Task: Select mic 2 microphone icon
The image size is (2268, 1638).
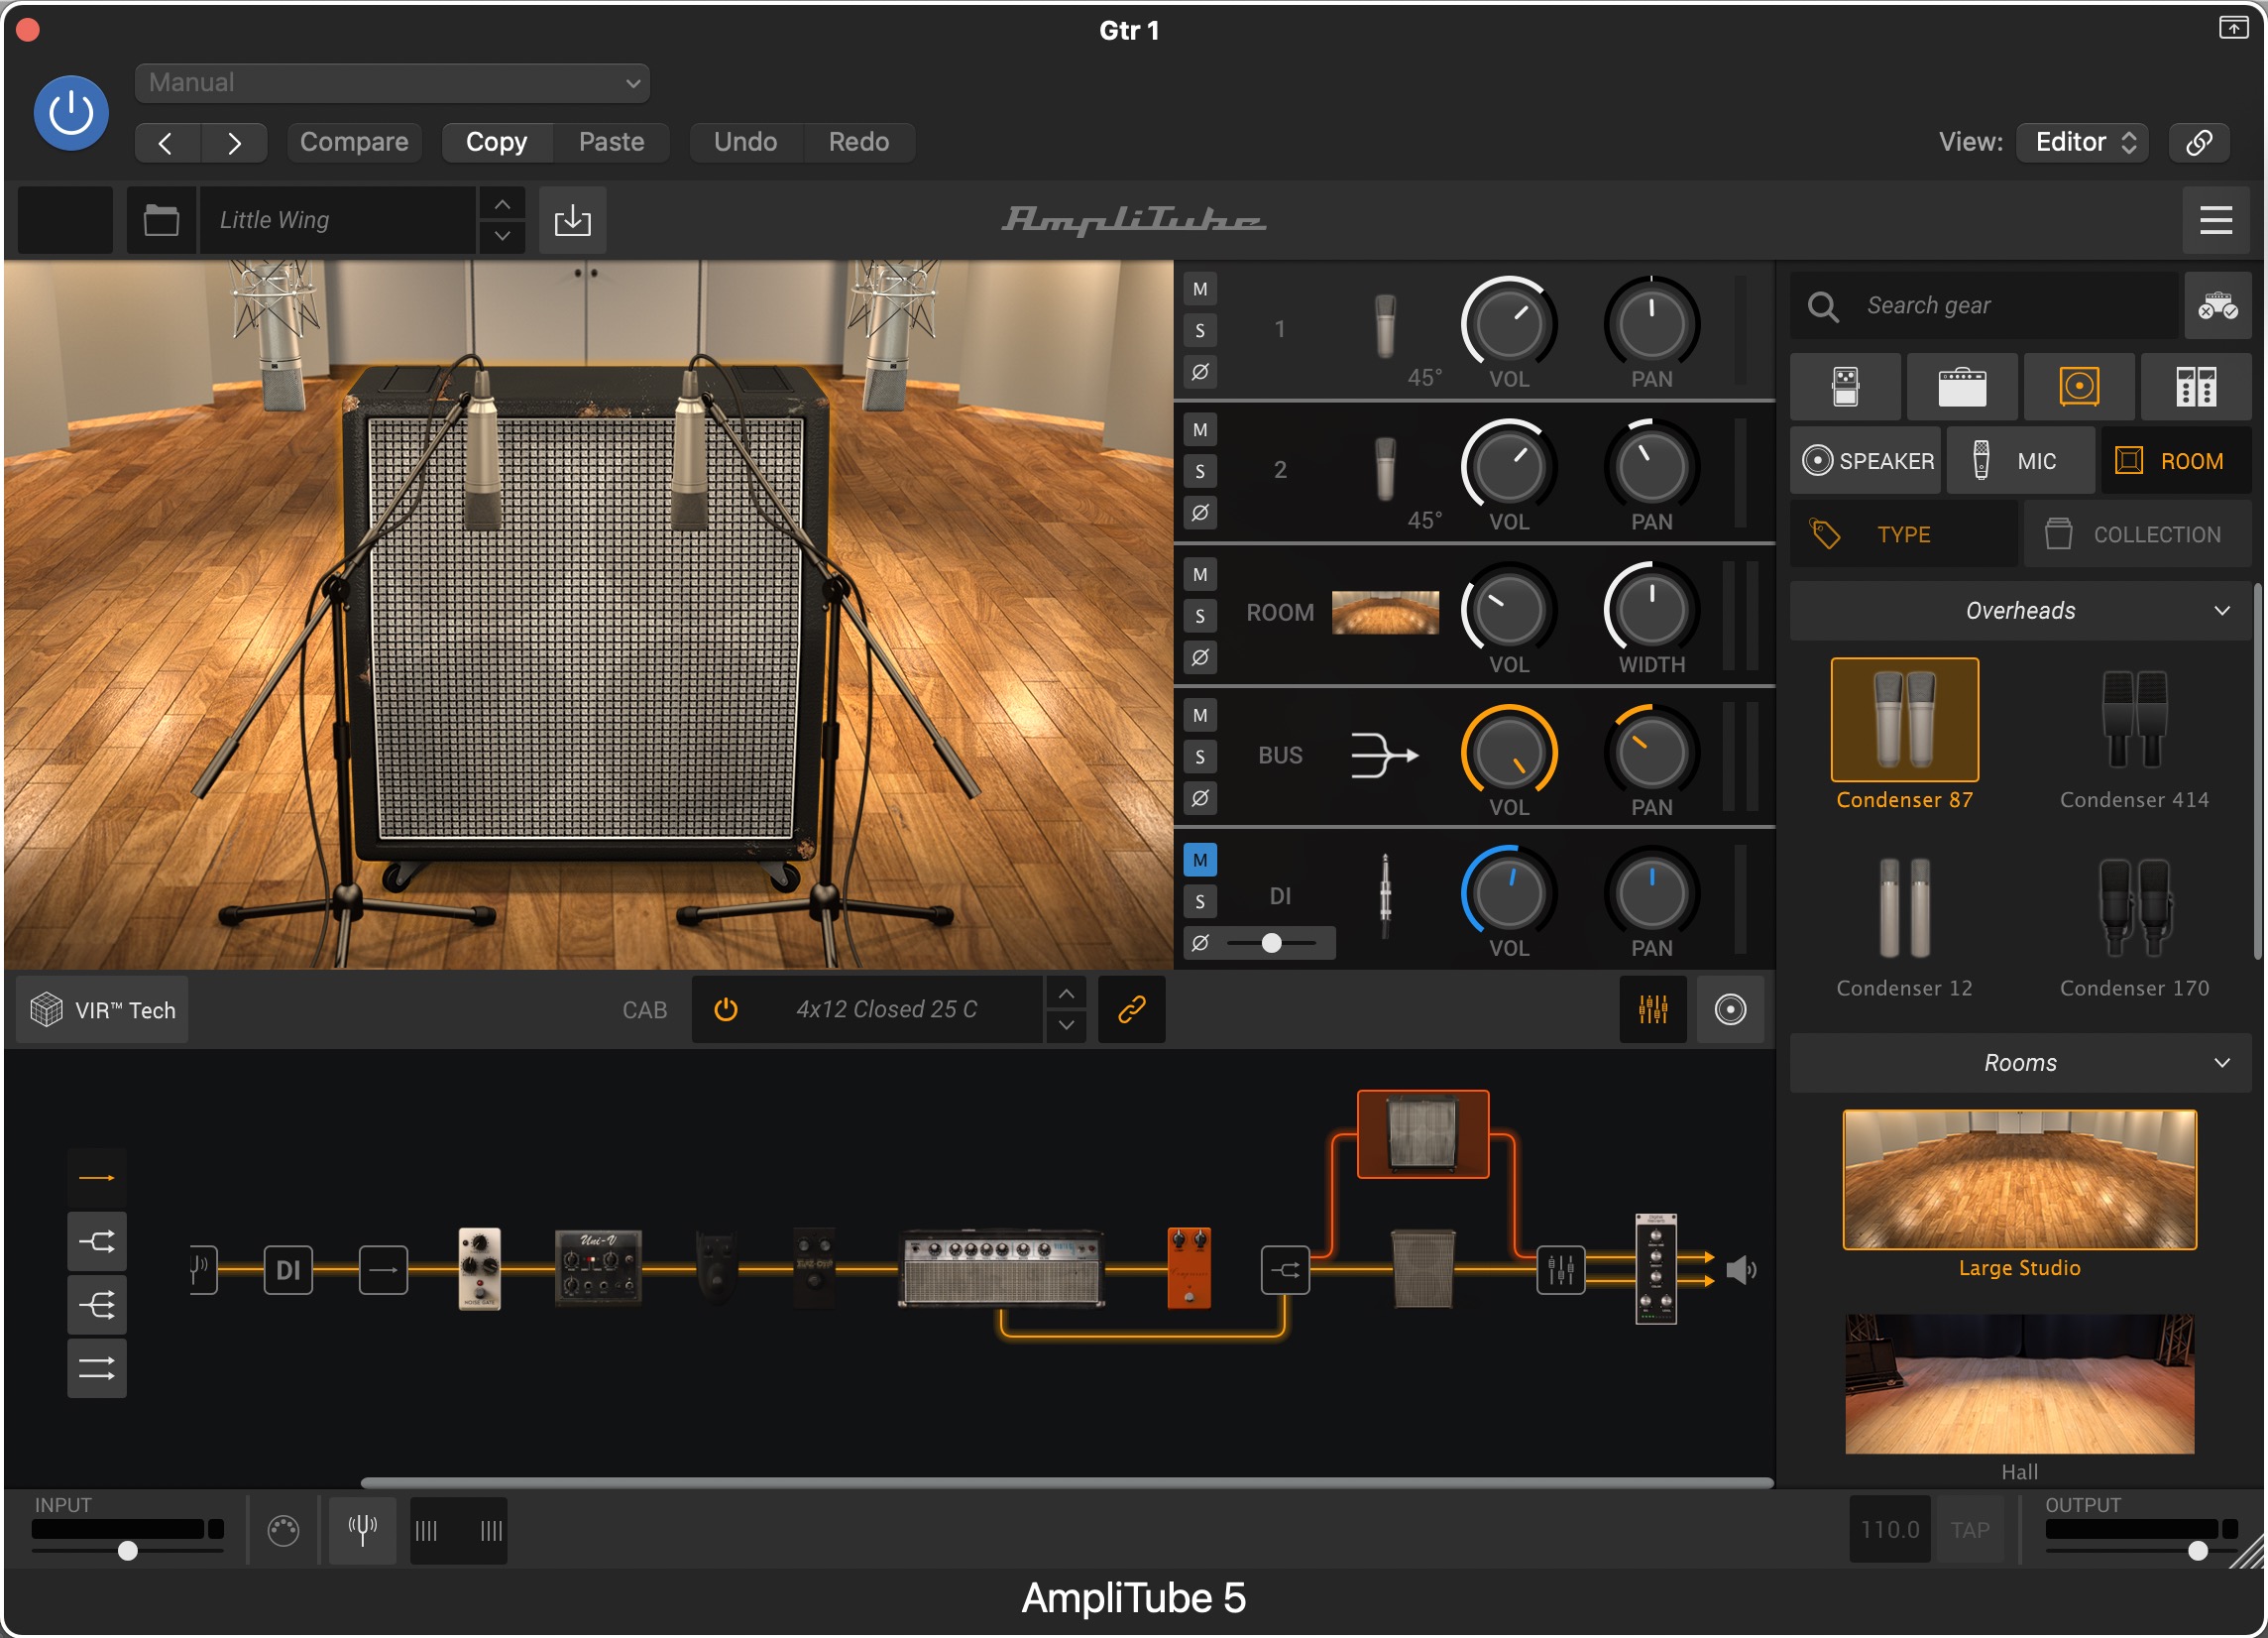Action: (x=1385, y=468)
